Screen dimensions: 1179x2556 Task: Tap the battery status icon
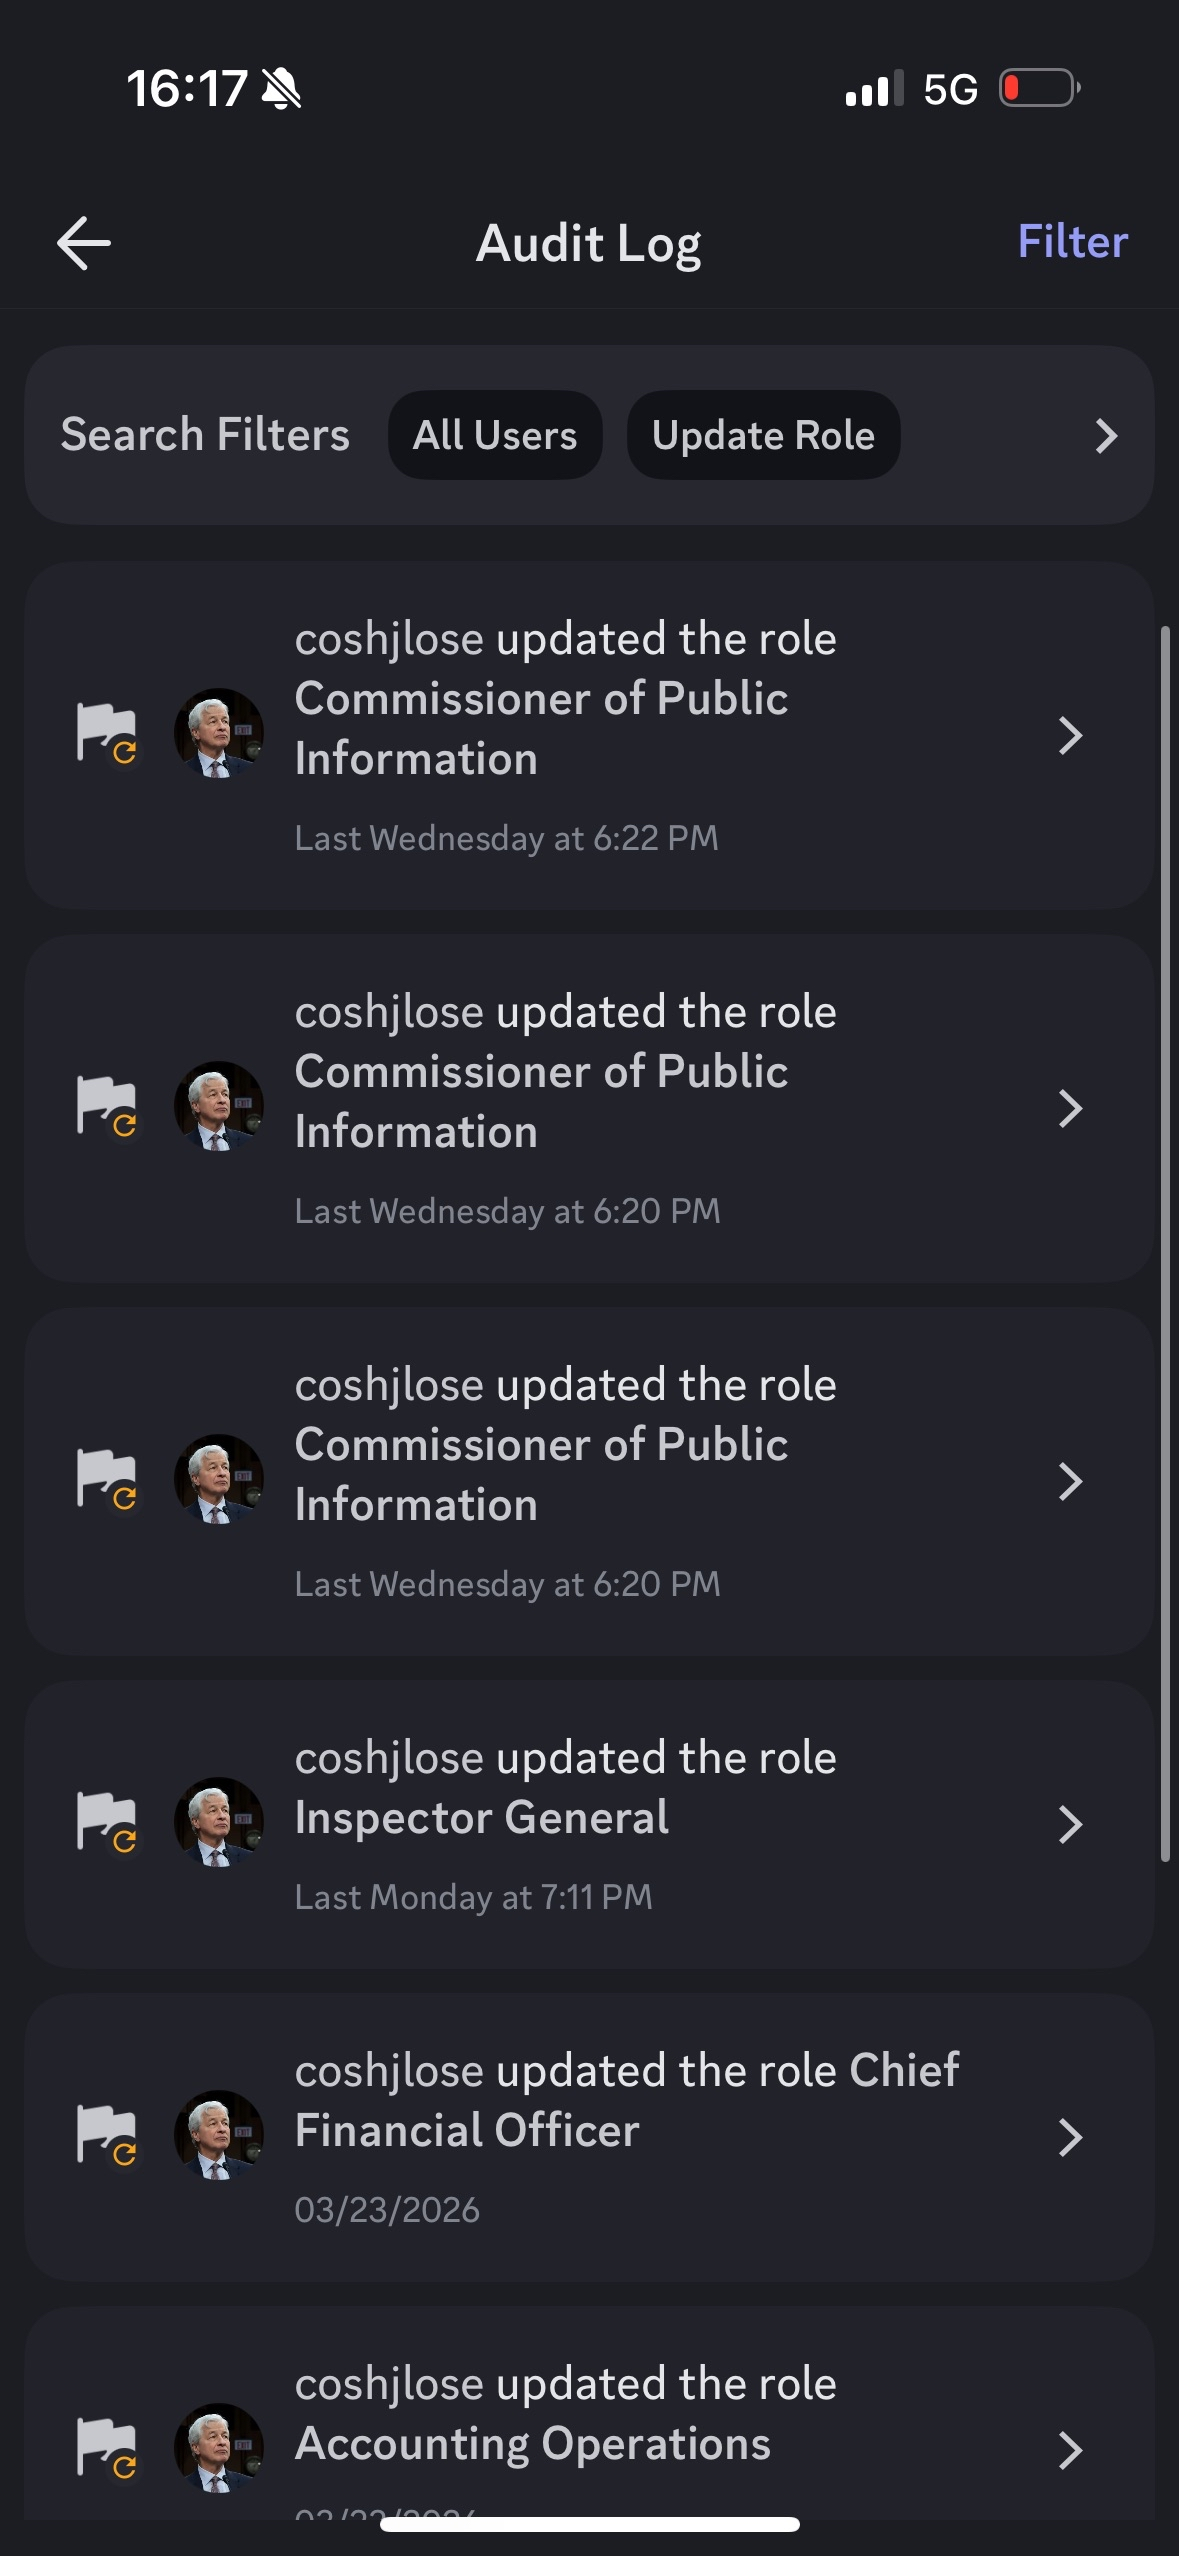coord(1040,88)
